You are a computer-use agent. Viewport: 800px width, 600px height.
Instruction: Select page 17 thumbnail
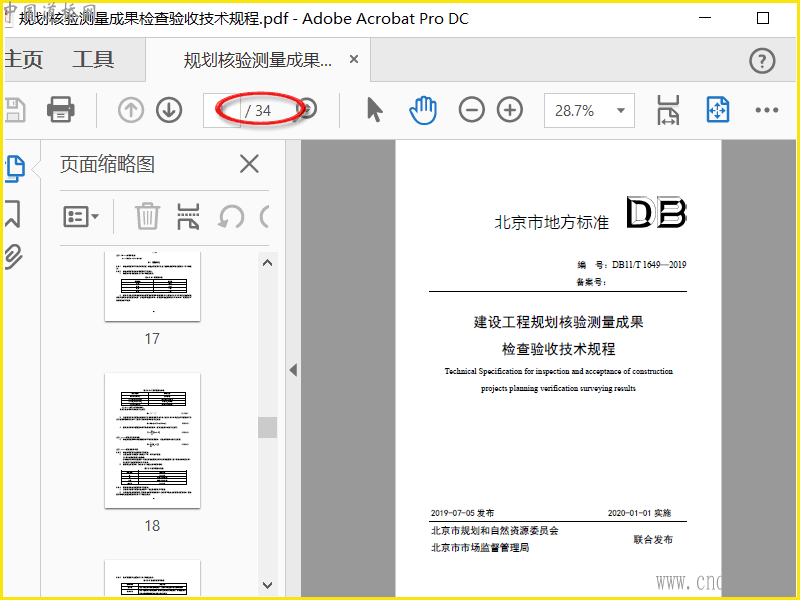(x=153, y=286)
